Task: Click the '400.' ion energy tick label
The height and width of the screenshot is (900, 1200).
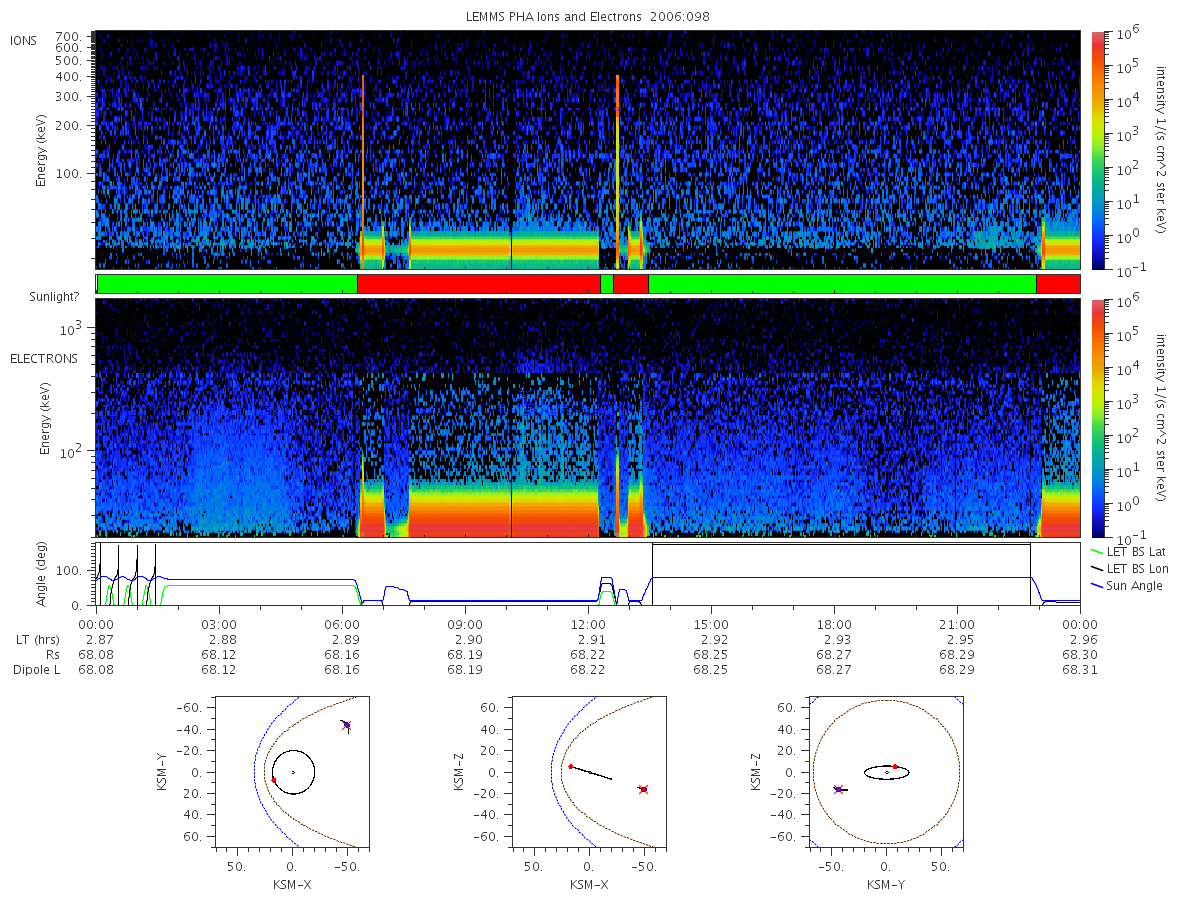Action: pos(68,76)
